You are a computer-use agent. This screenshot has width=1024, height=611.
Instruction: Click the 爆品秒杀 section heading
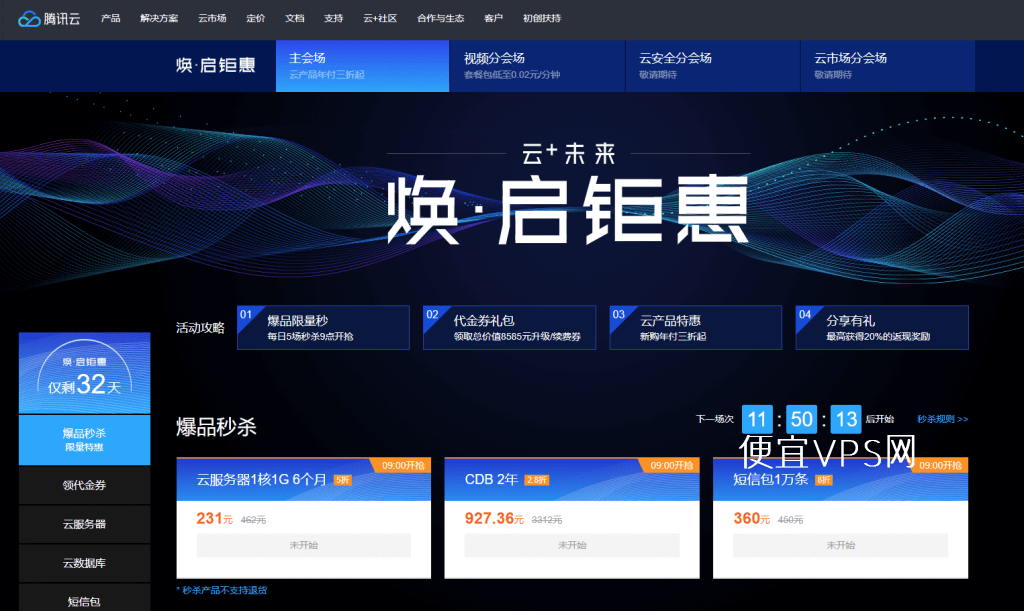tap(216, 427)
